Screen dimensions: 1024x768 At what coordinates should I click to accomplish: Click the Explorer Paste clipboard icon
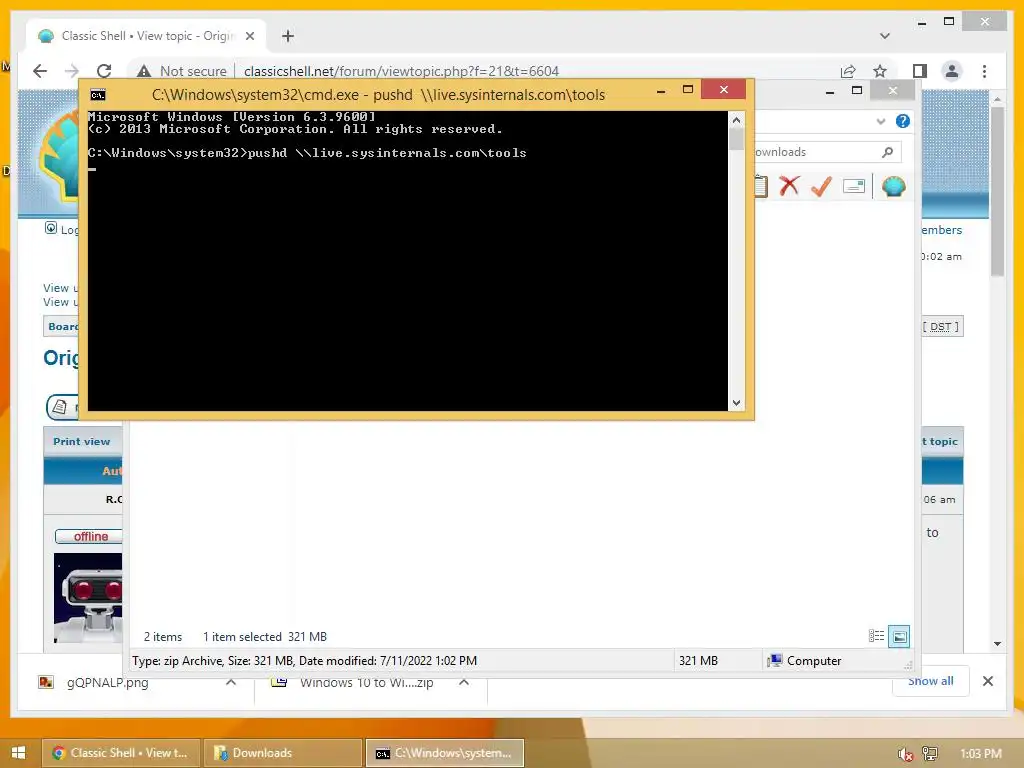point(760,186)
